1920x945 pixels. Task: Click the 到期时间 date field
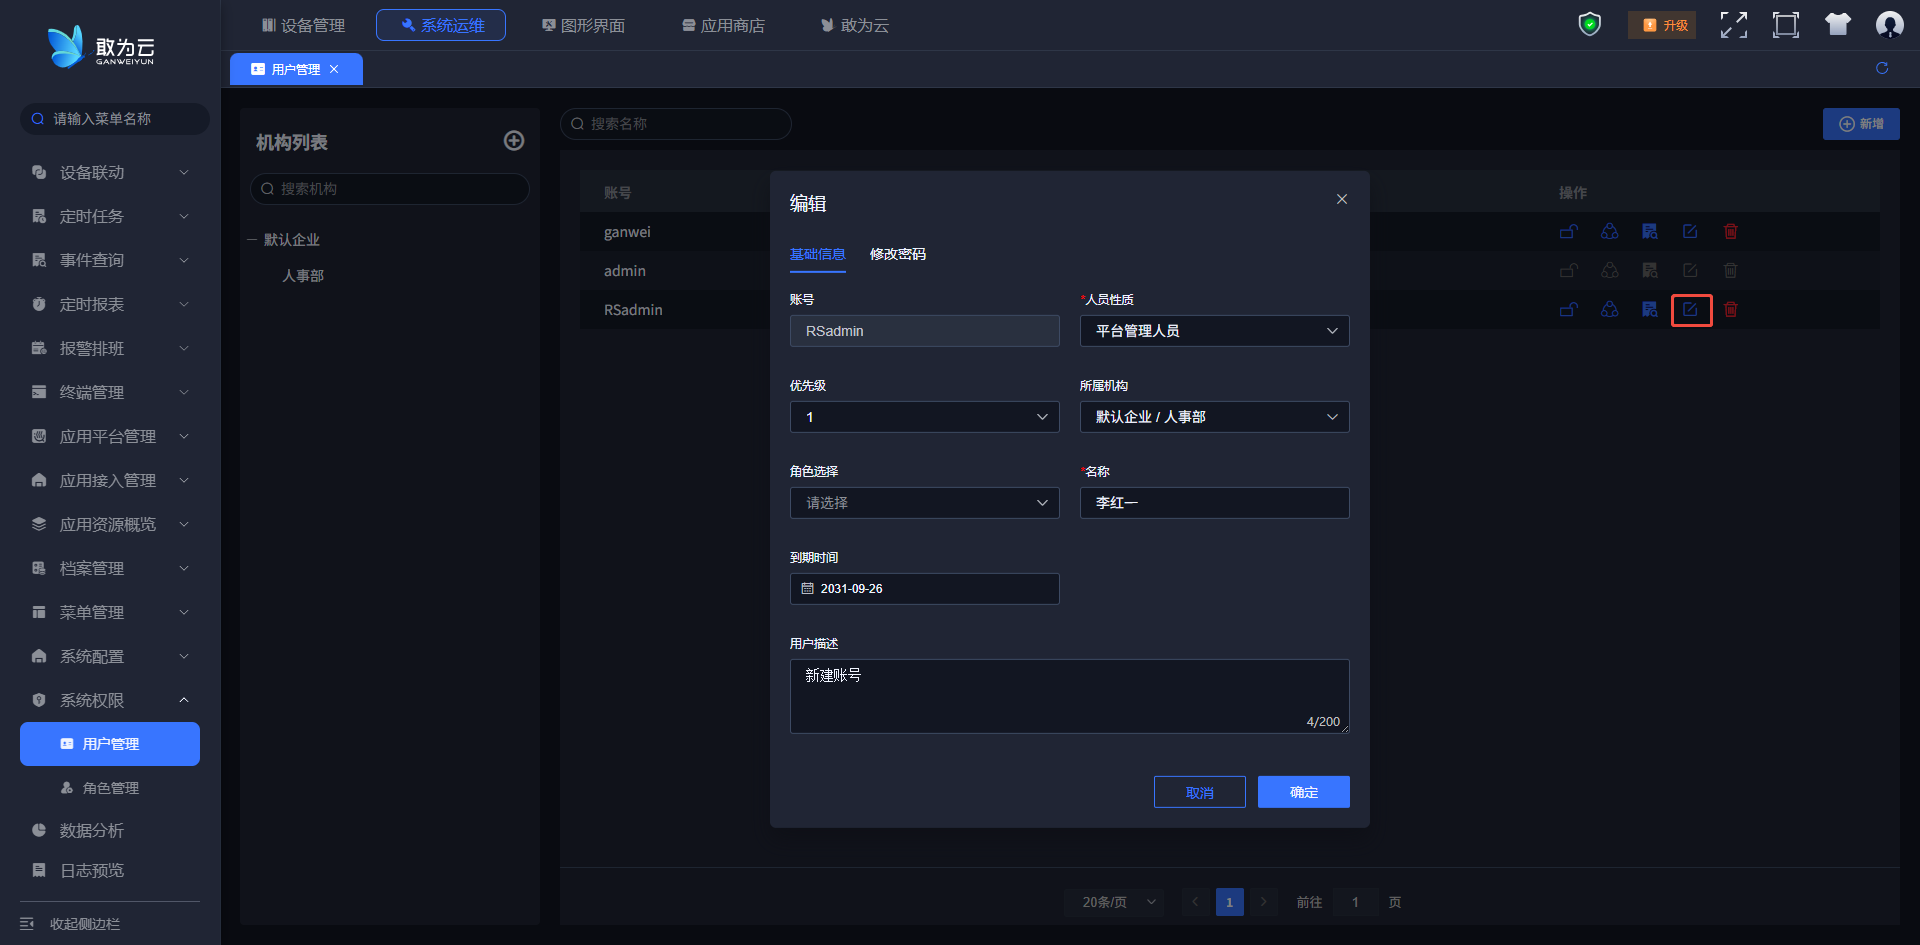pyautogui.click(x=924, y=589)
